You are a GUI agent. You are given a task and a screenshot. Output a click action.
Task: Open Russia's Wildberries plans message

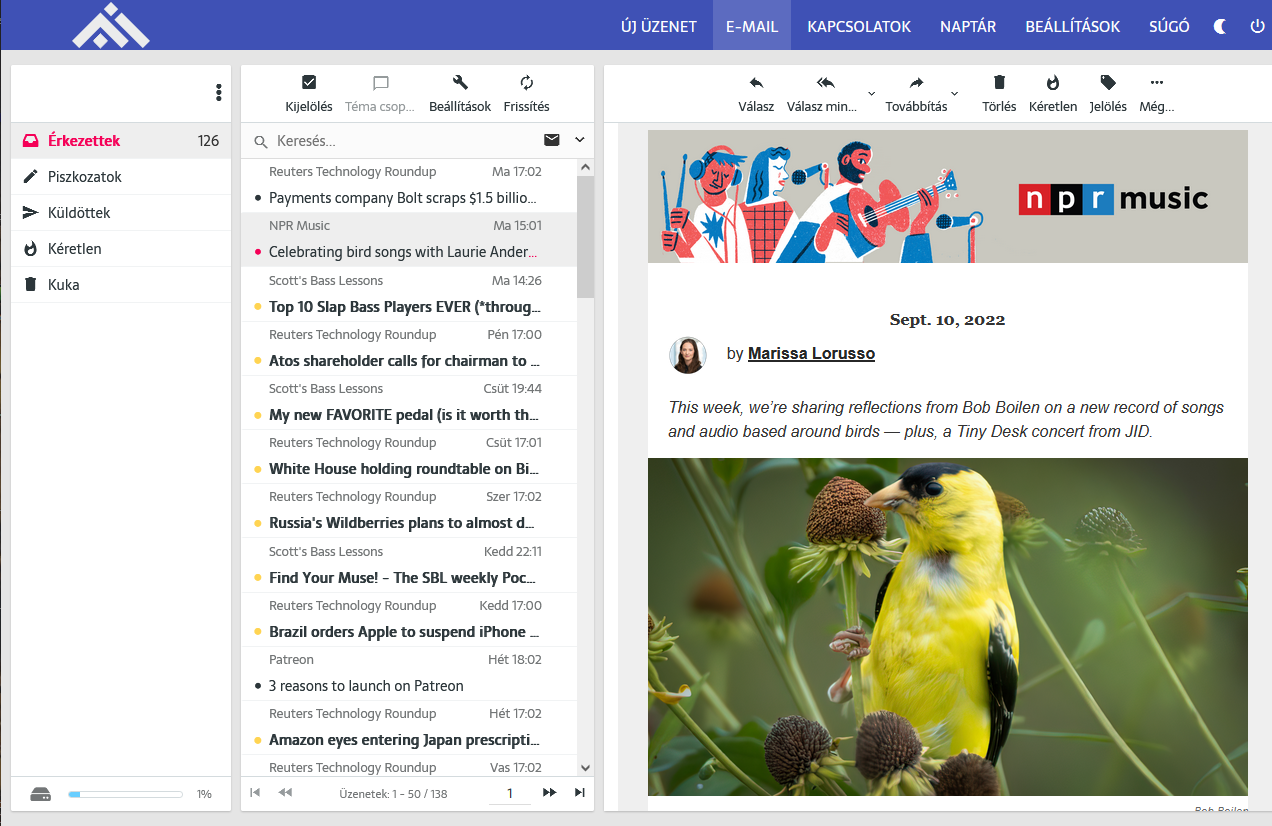click(x=409, y=510)
